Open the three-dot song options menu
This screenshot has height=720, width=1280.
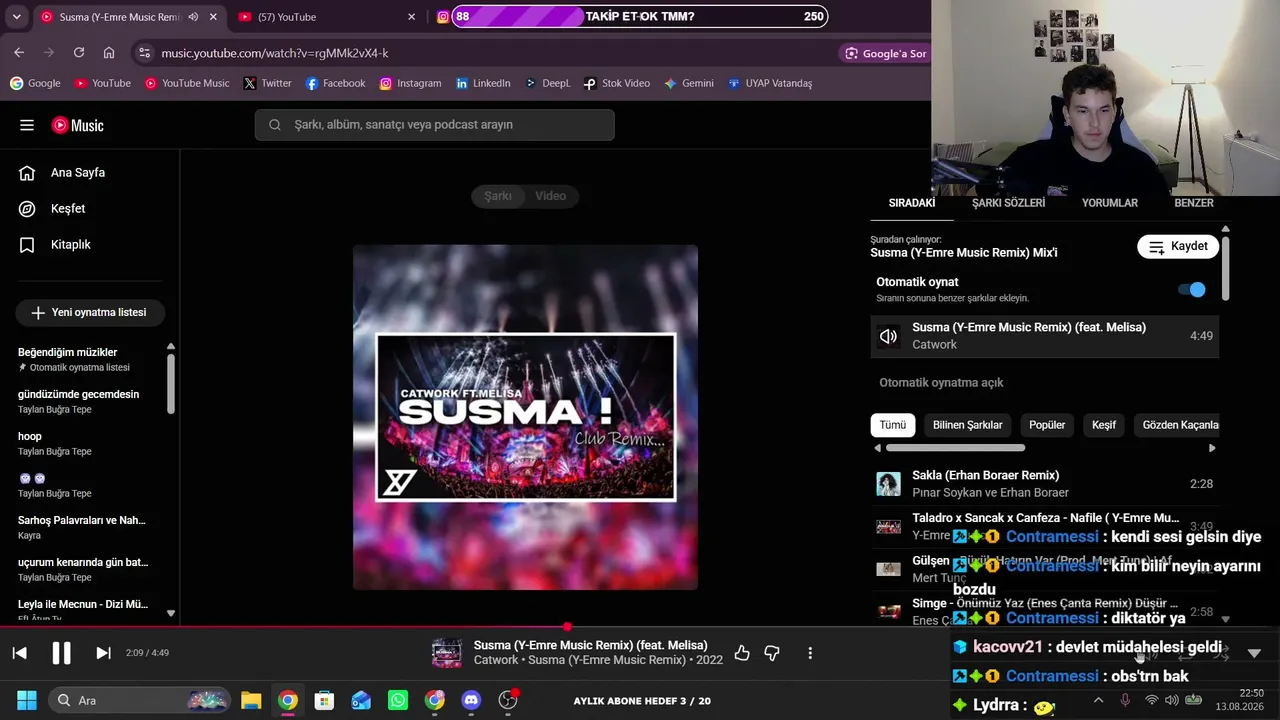pos(810,653)
